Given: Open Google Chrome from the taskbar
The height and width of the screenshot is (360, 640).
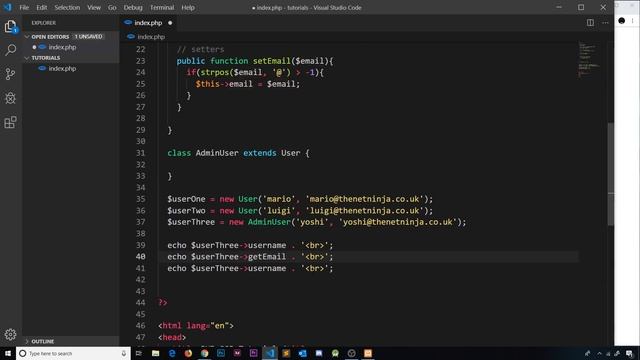Looking at the screenshot, I should click(204, 353).
